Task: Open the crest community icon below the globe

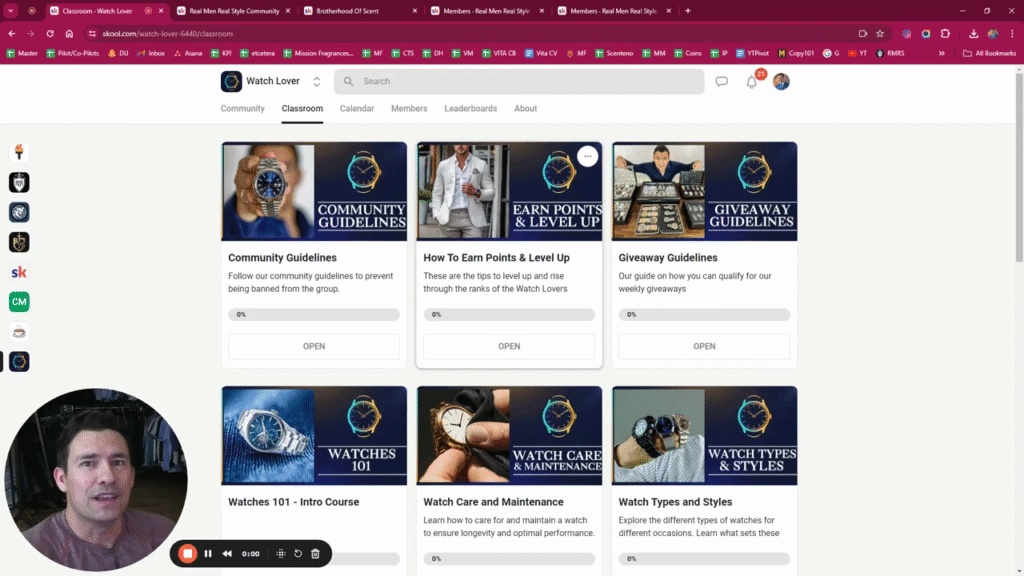Action: click(19, 242)
